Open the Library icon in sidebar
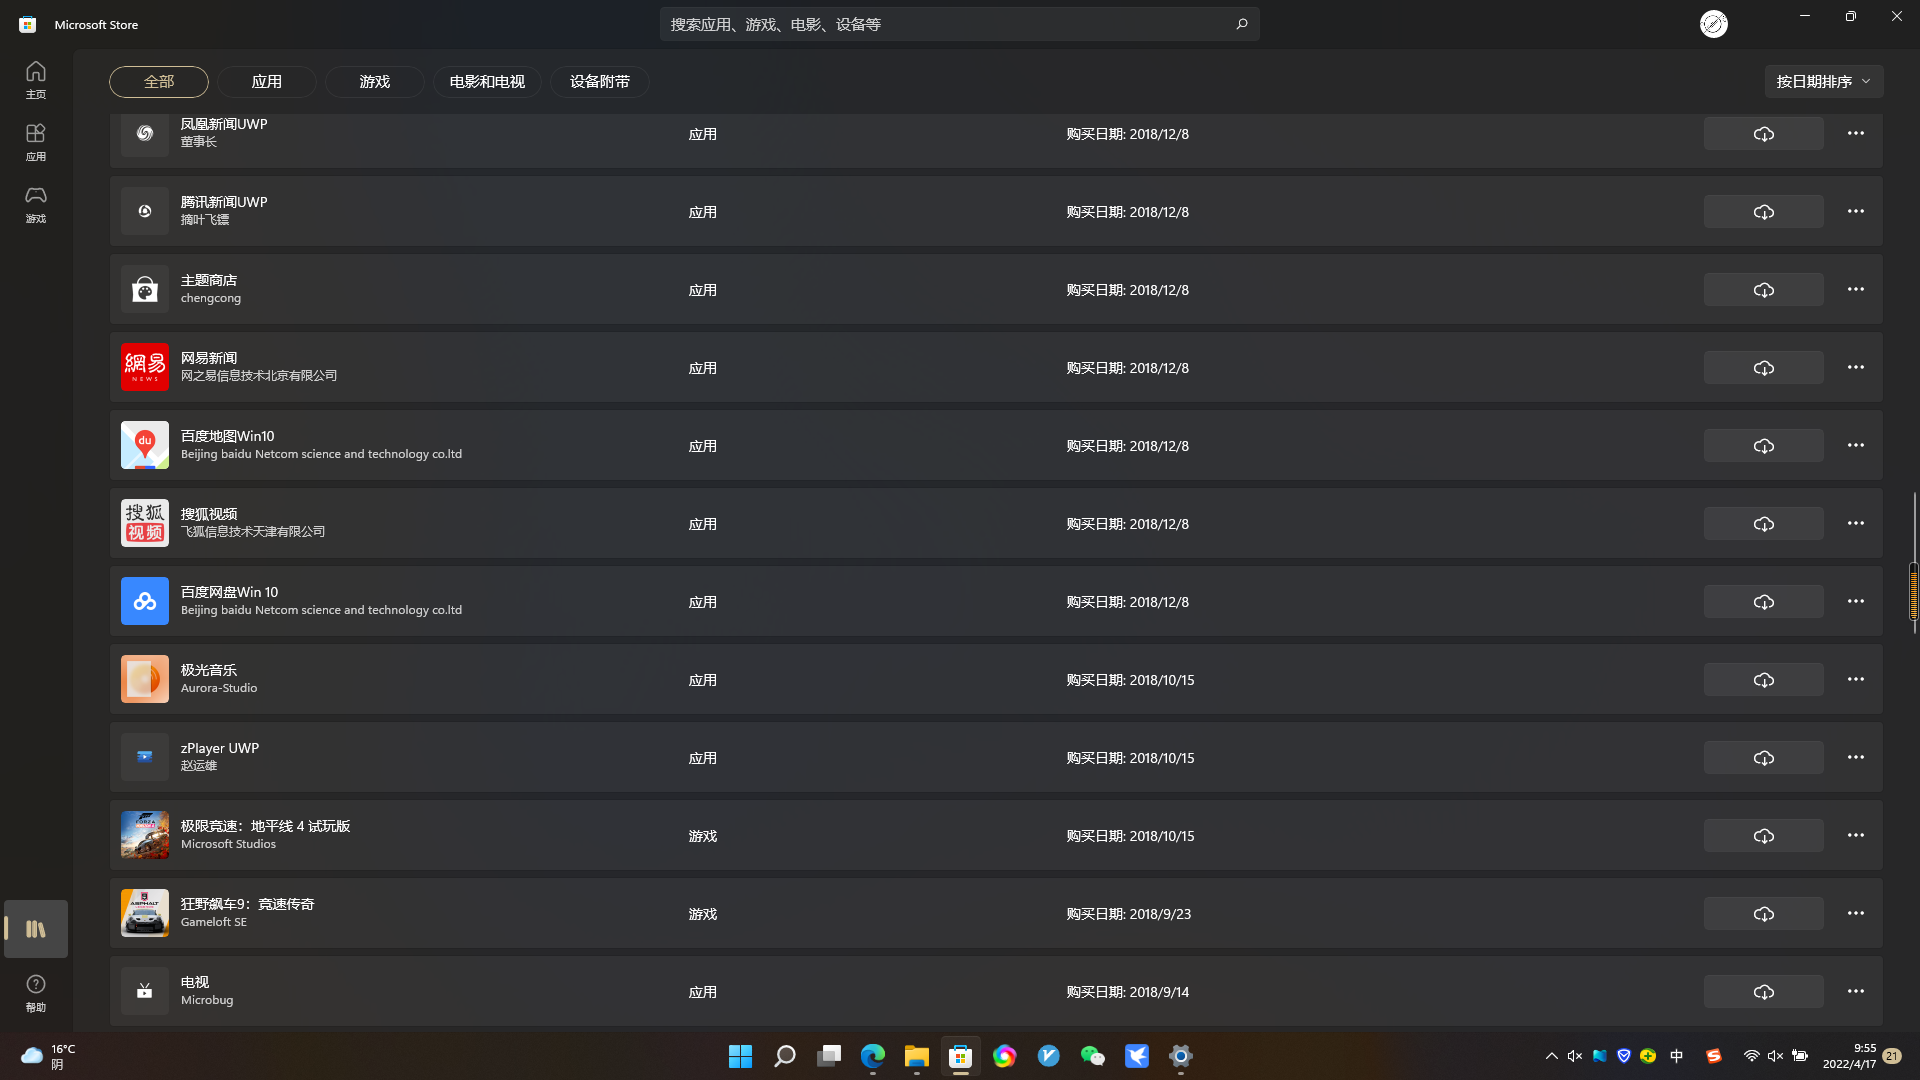The image size is (1920, 1080). (x=36, y=929)
